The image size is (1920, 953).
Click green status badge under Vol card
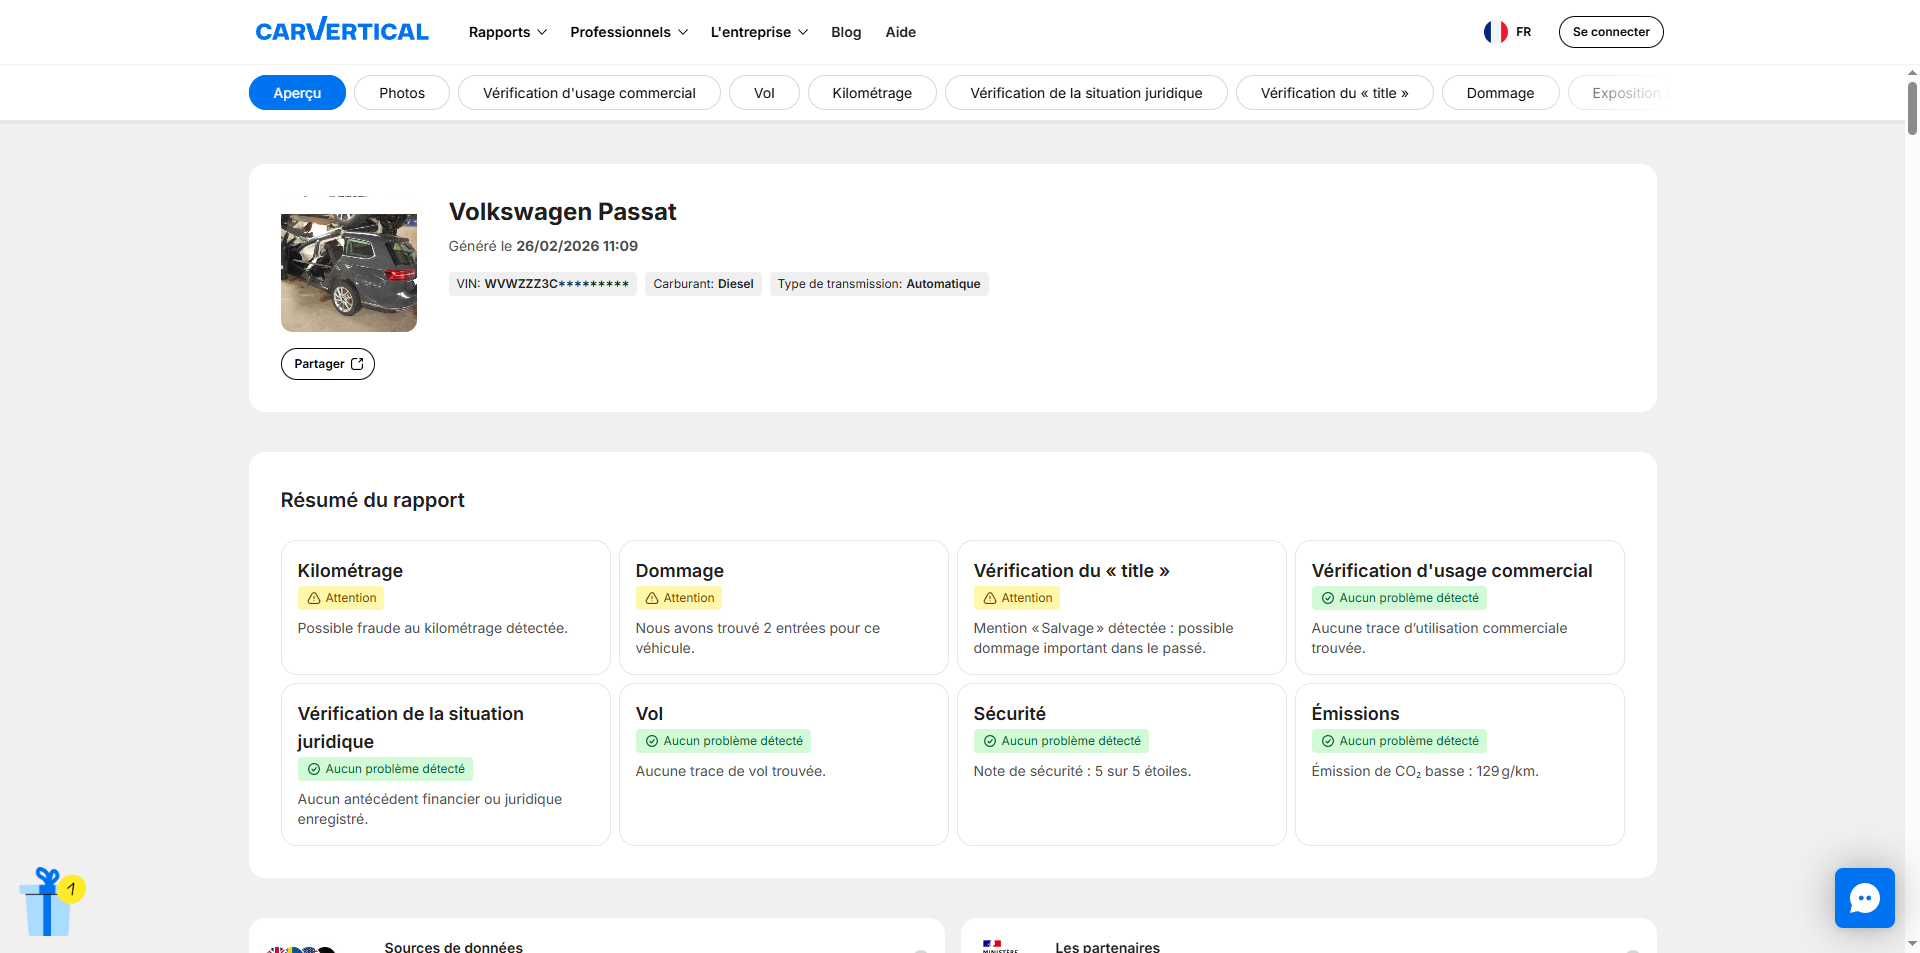(x=723, y=741)
